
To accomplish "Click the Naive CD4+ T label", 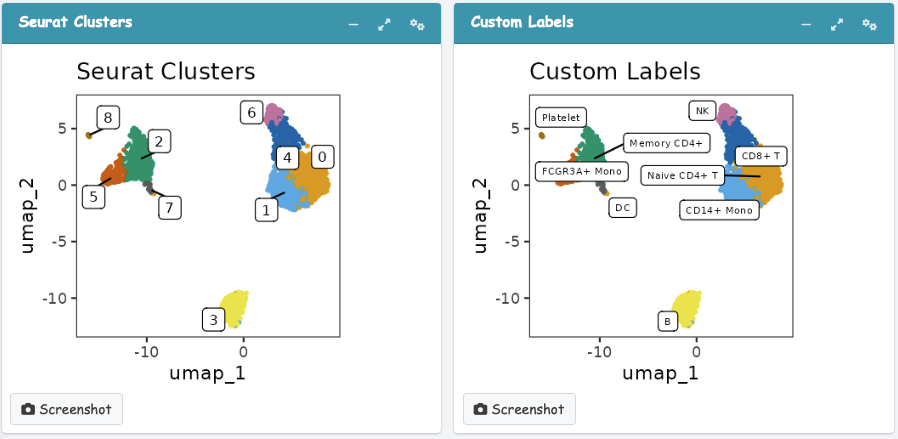I will coord(682,175).
